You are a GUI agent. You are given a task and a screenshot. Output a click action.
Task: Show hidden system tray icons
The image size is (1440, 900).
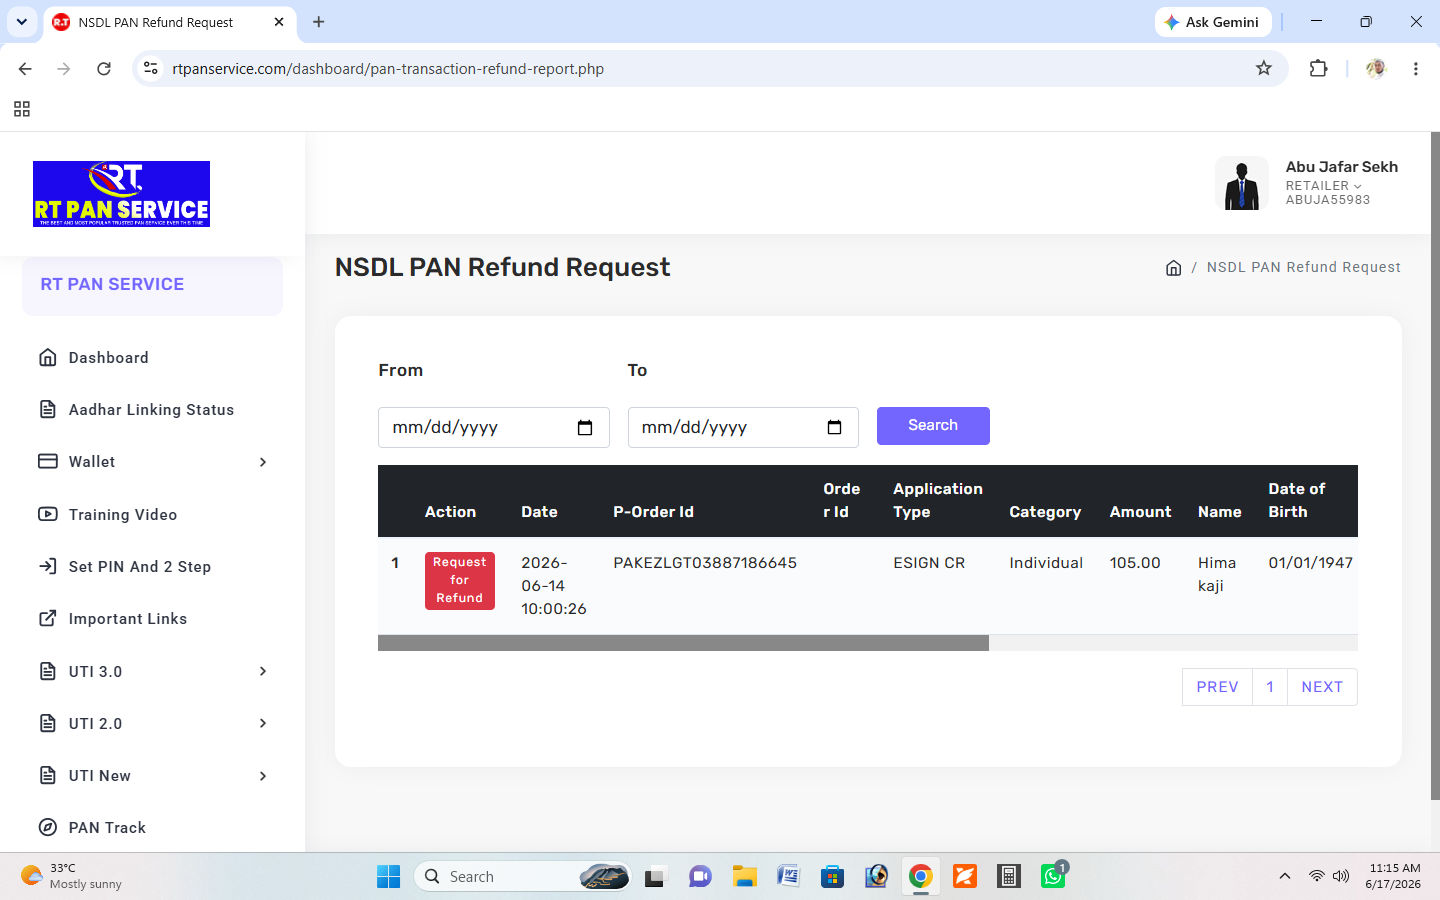click(x=1285, y=877)
